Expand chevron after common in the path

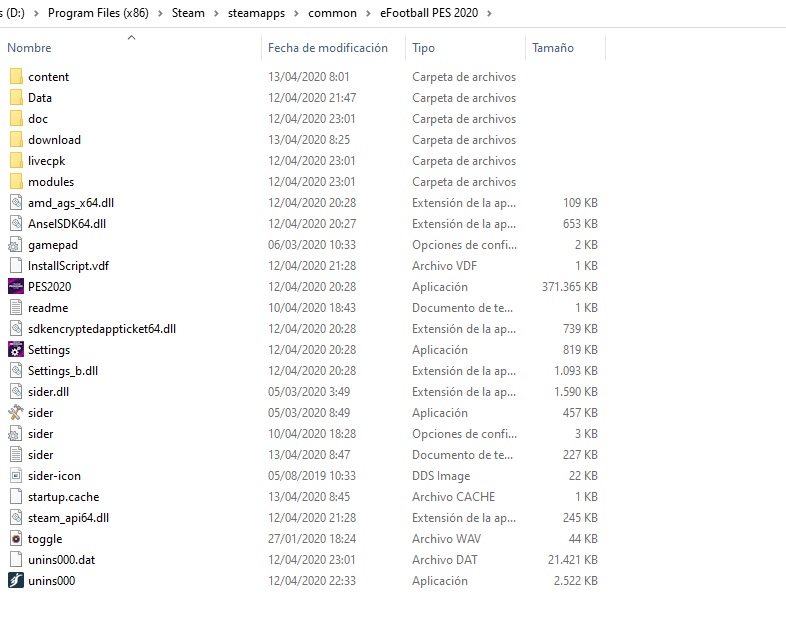[x=368, y=14]
